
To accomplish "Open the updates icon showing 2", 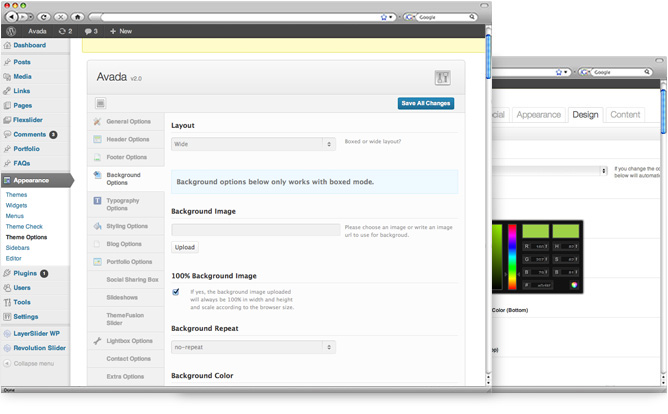I will pyautogui.click(x=65, y=31).
